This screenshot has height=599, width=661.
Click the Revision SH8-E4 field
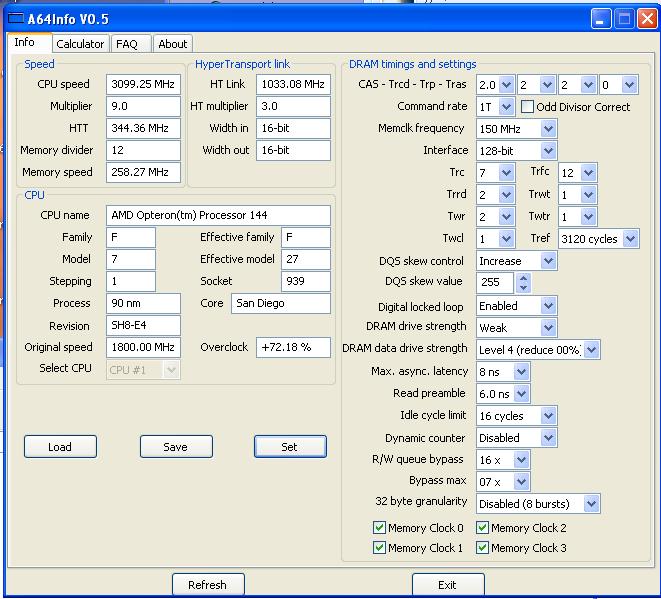(143, 325)
